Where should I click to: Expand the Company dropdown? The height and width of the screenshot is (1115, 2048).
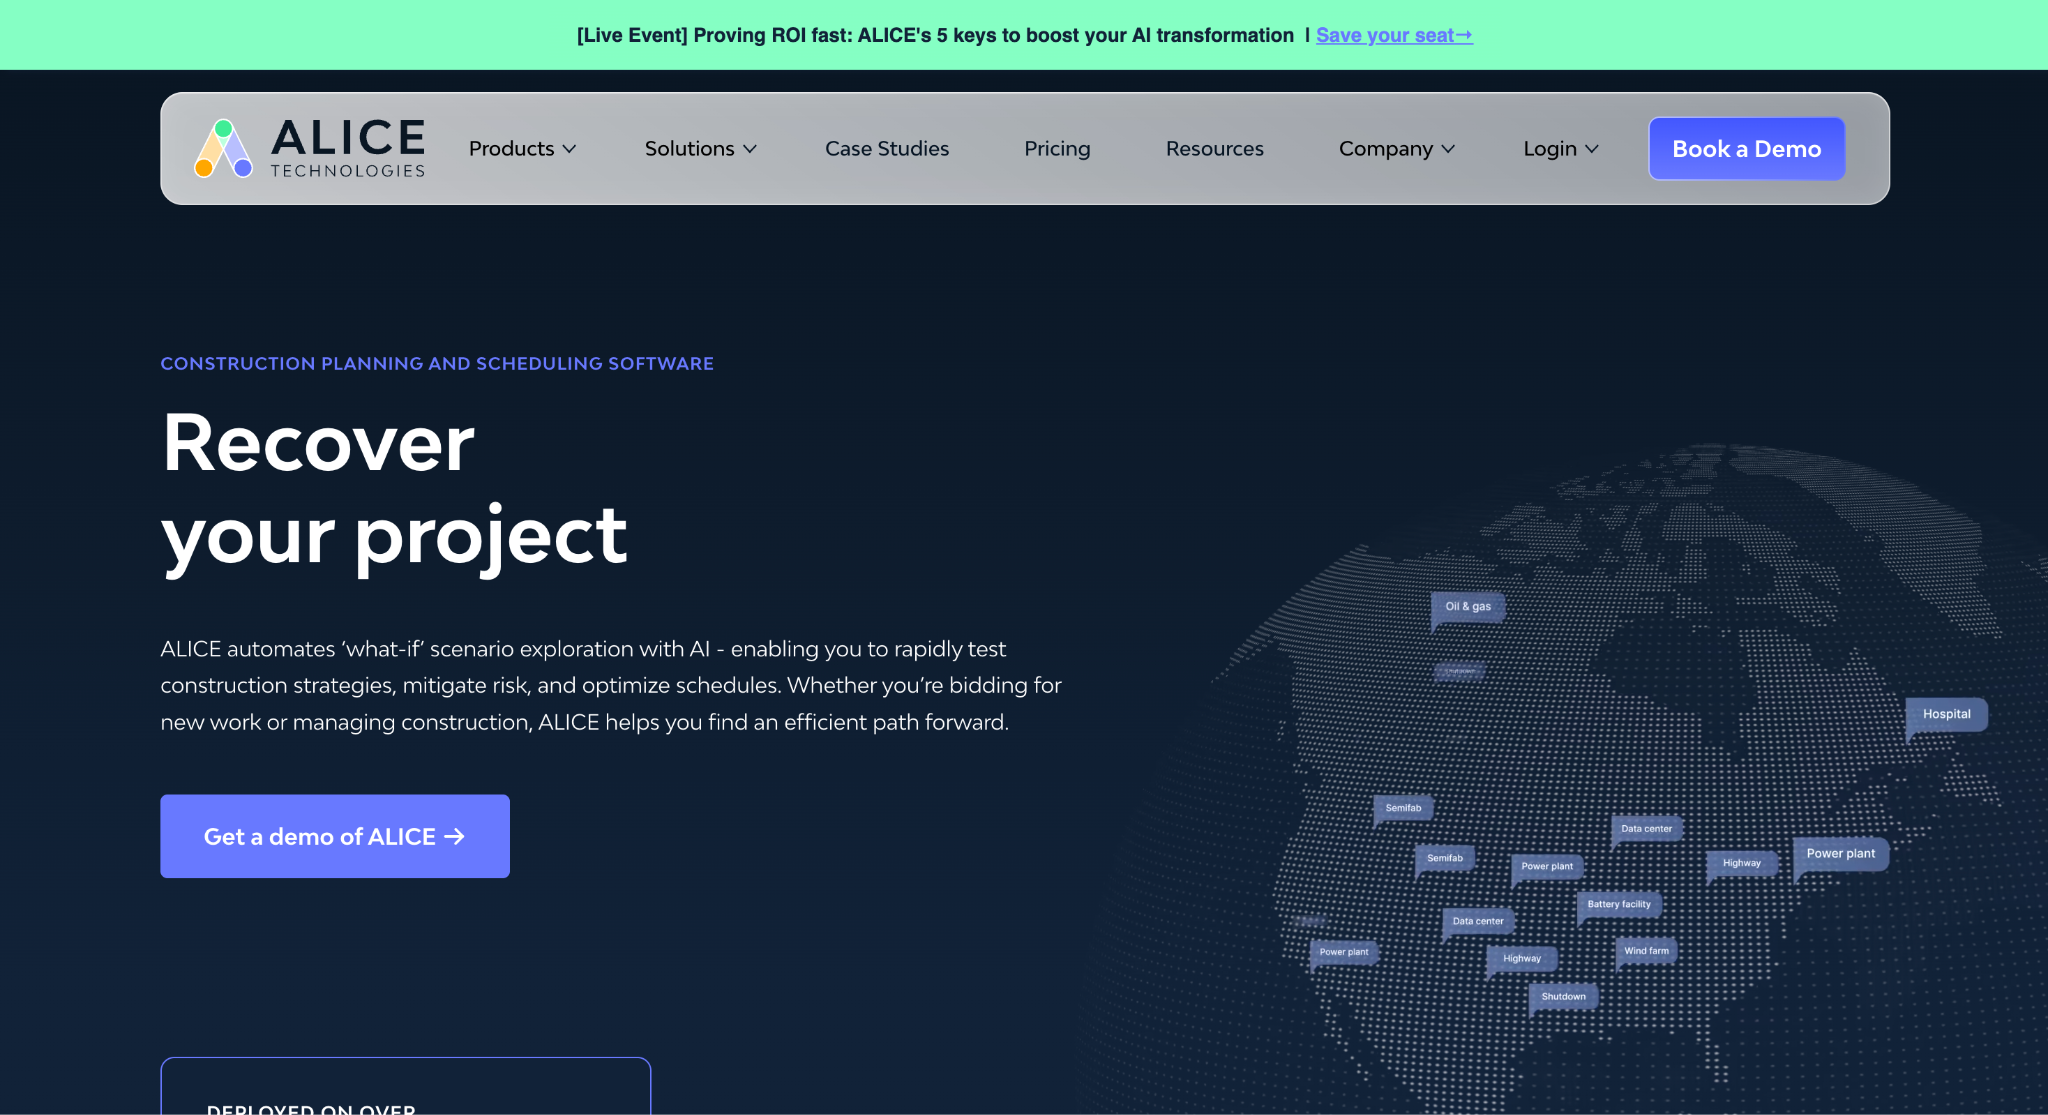pos(1396,149)
